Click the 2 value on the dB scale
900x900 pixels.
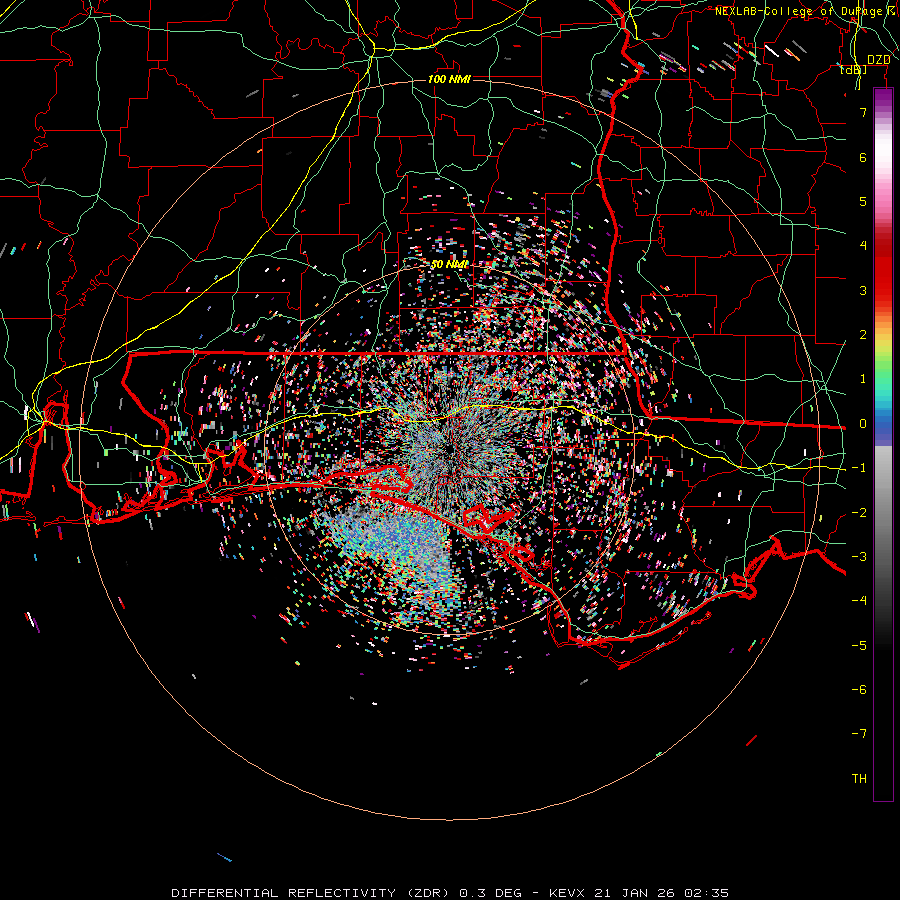point(863,335)
